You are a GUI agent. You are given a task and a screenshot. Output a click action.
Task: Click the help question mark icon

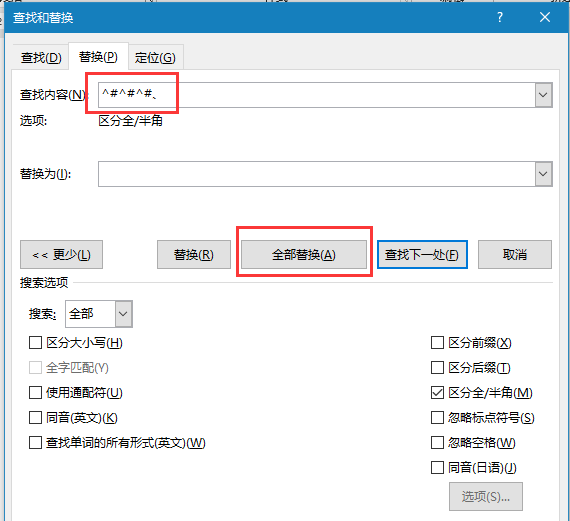[500, 17]
